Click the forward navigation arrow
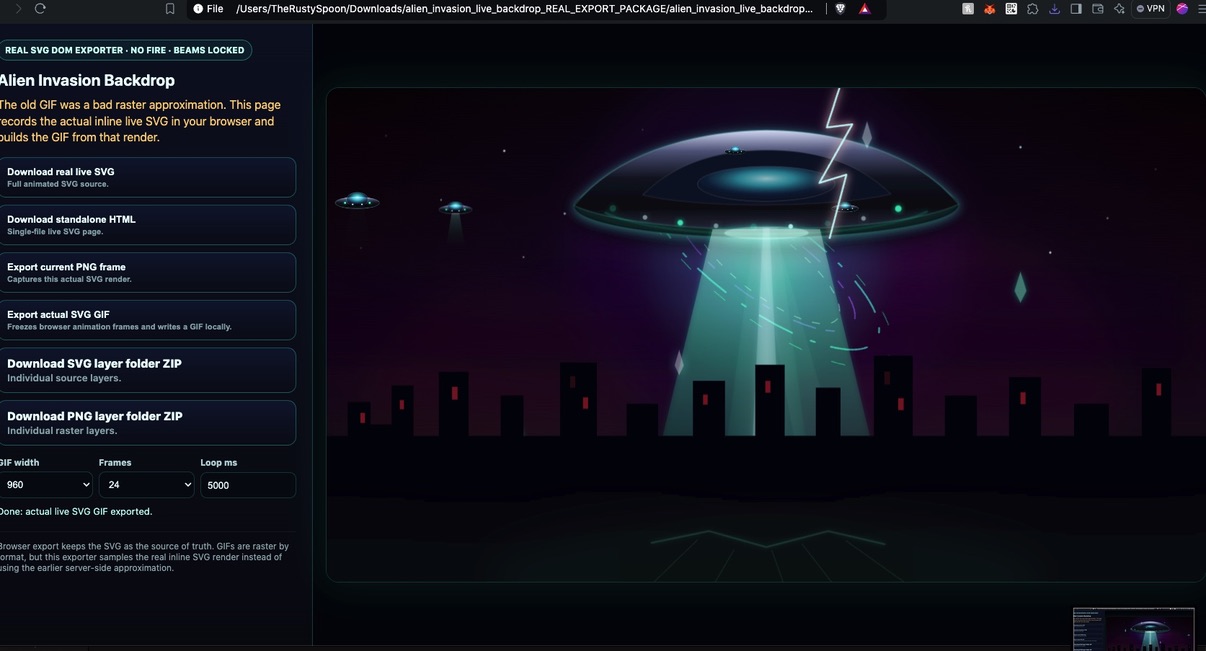This screenshot has height=651, width=1206. coord(18,8)
